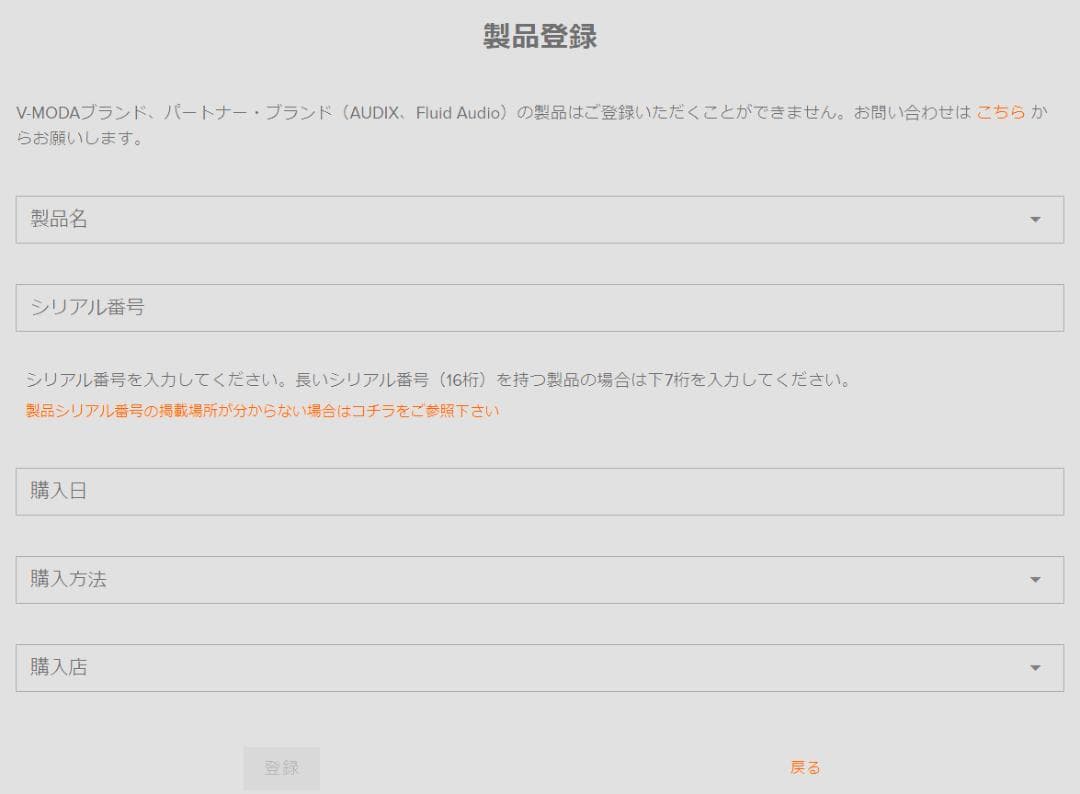
Task: Expand the 購入方法 dropdown
Action: click(520, 580)
